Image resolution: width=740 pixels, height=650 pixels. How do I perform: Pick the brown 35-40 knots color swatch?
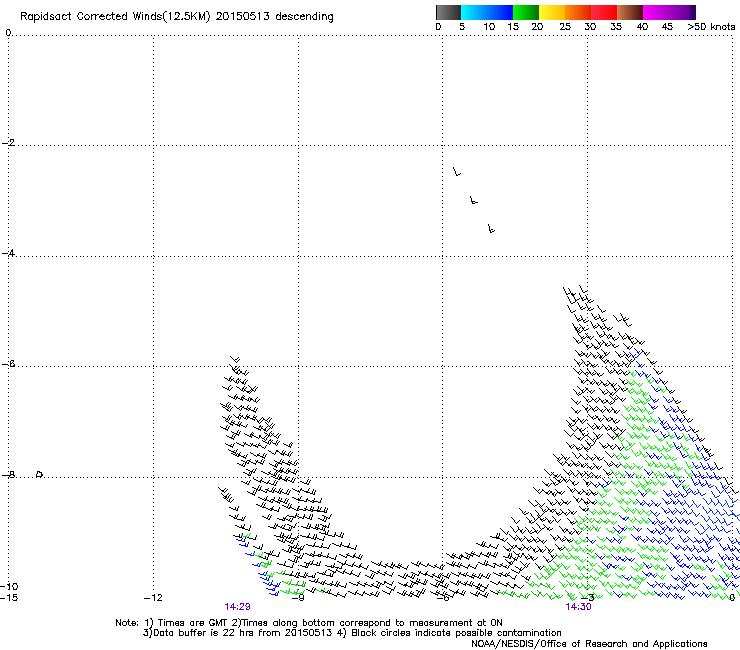click(x=630, y=12)
